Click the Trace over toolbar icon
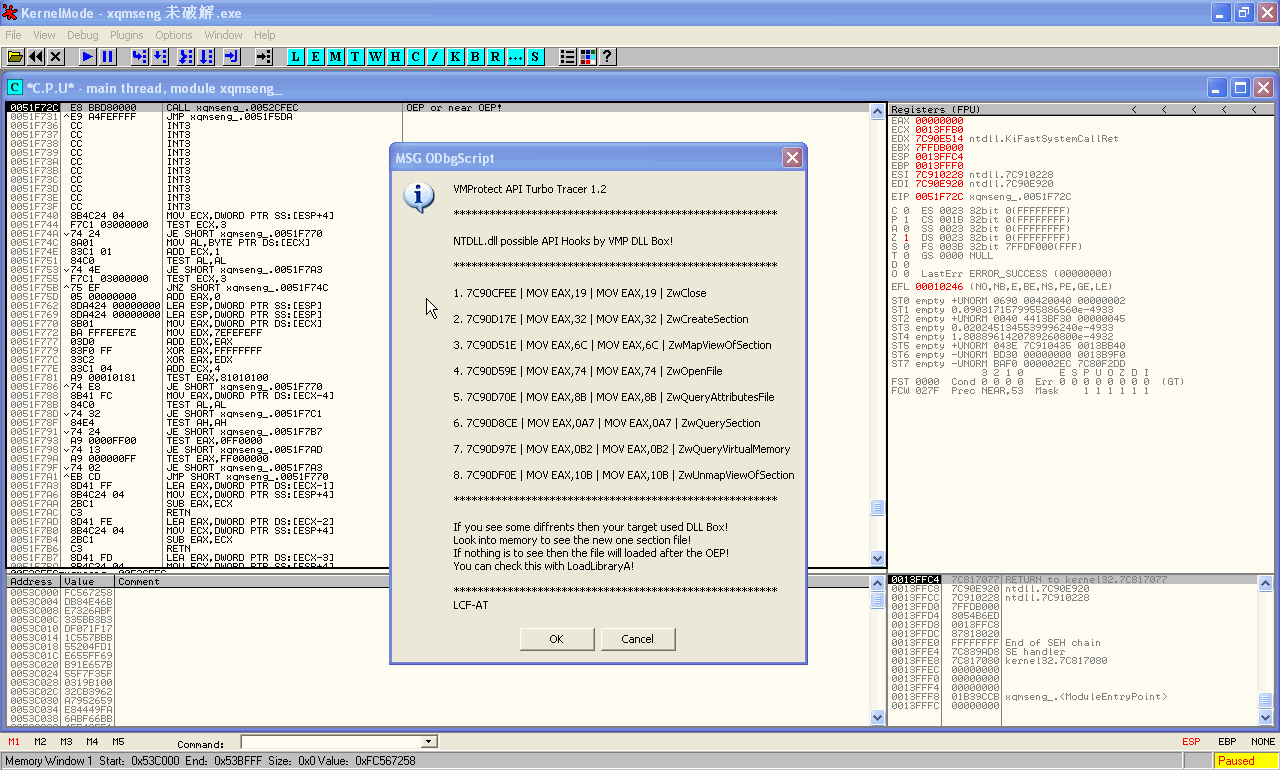Viewport: 1280px width, 770px height. 206,57
